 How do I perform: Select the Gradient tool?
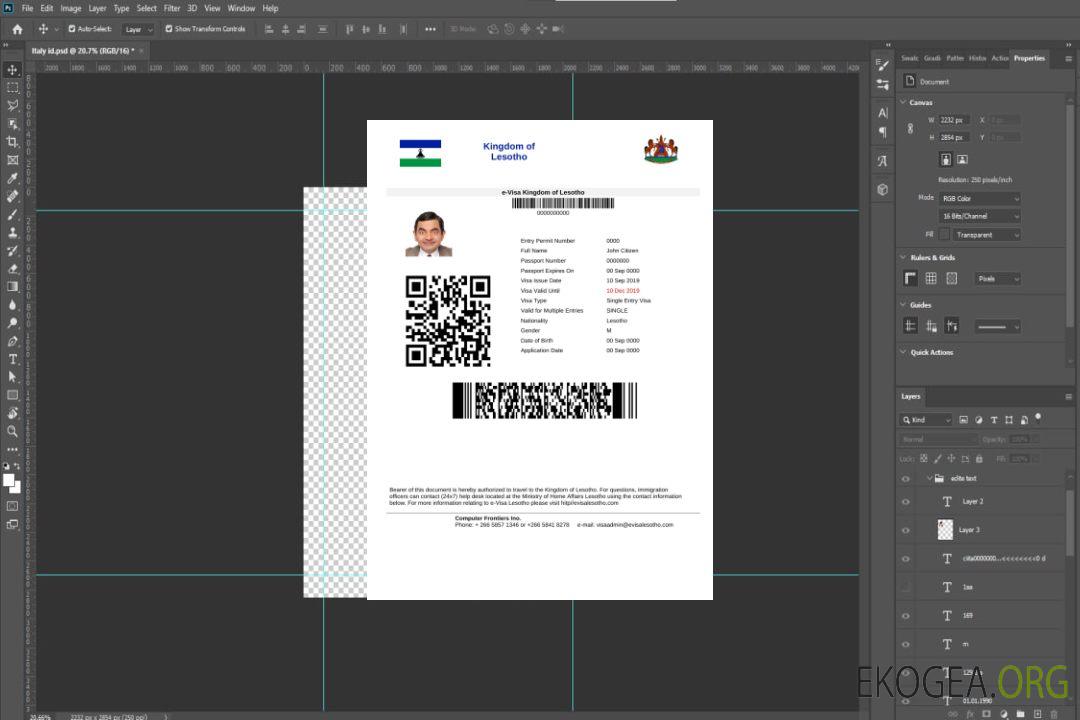click(12, 287)
